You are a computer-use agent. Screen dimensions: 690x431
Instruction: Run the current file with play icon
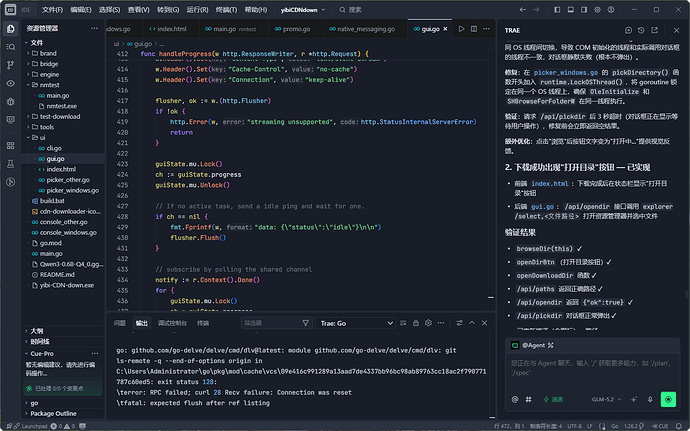[461, 29]
